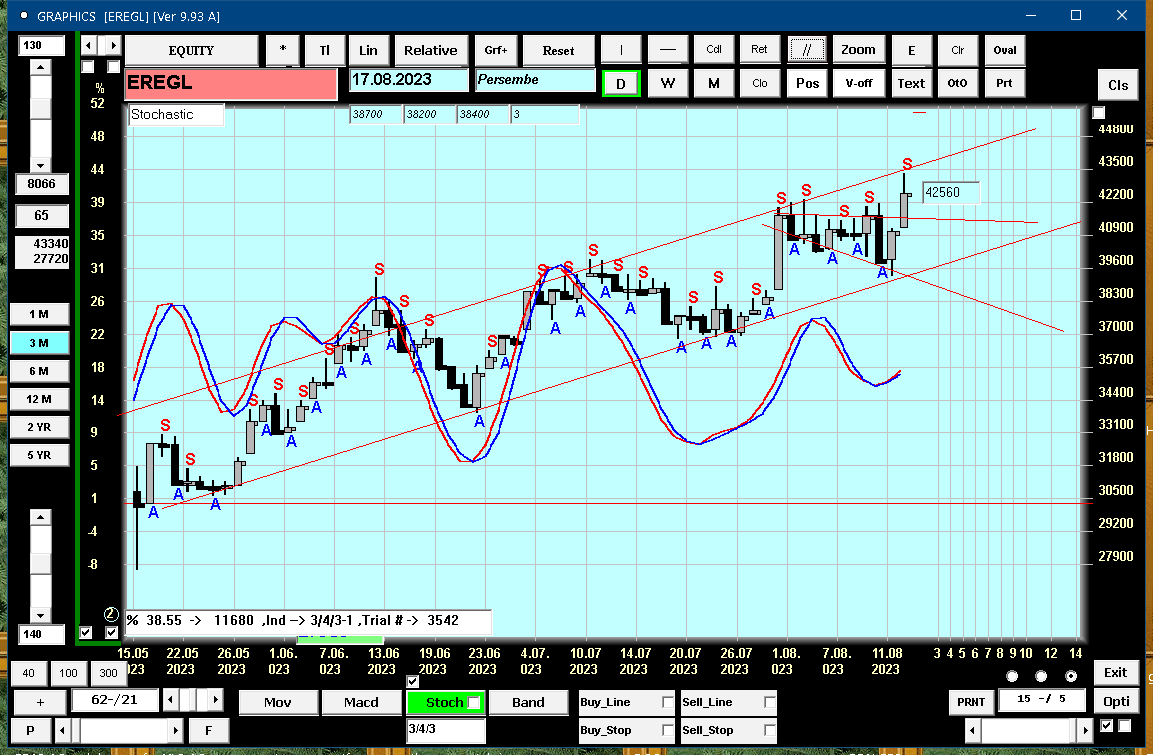This screenshot has width=1153, height=755.
Task: Select the horizontal line drawing tool
Action: pyautogui.click(x=668, y=50)
